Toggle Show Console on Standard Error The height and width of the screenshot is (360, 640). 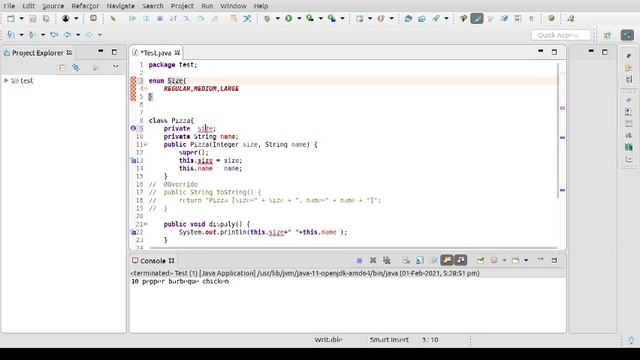click(x=461, y=260)
